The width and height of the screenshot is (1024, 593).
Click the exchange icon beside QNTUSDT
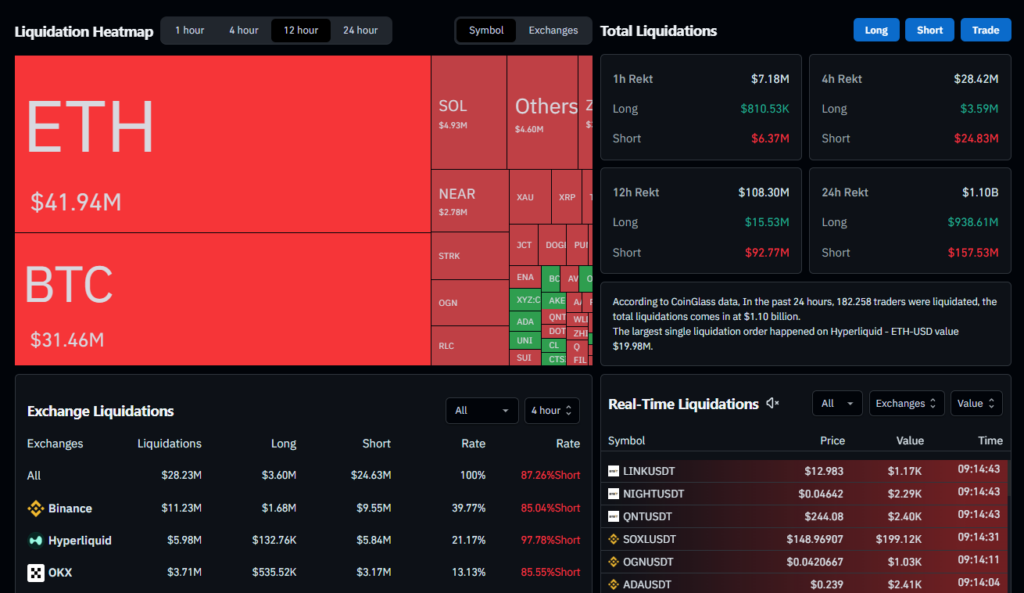pos(613,517)
